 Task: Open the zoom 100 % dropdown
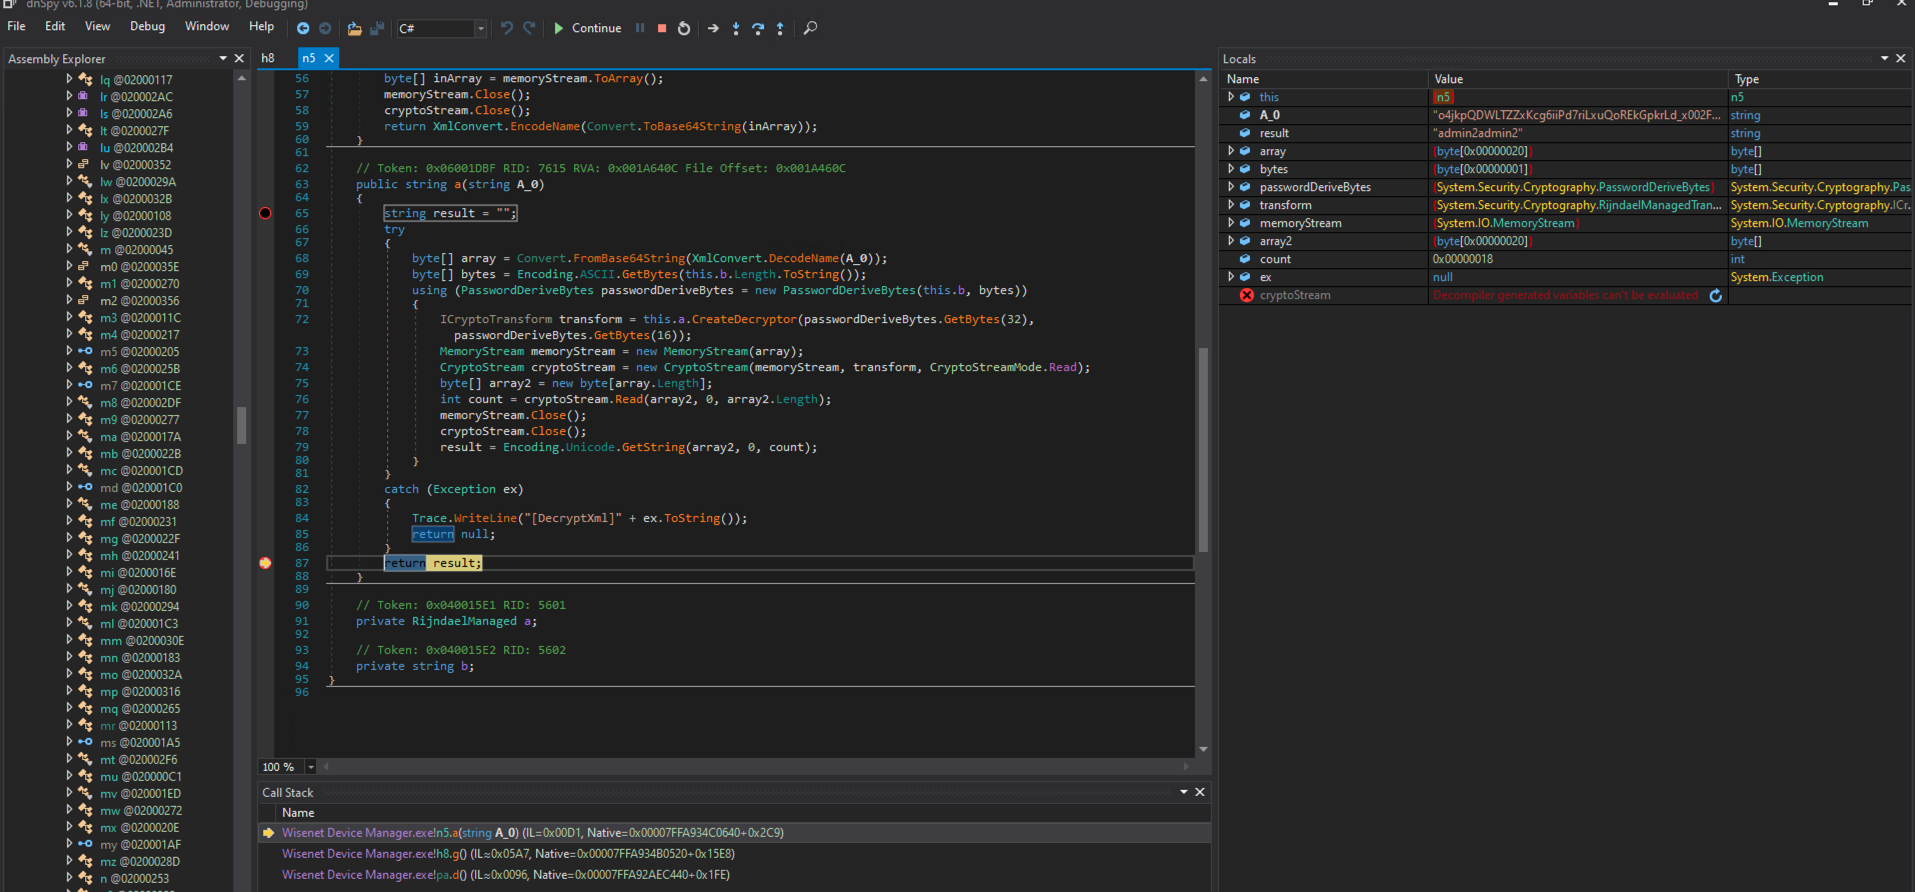310,767
